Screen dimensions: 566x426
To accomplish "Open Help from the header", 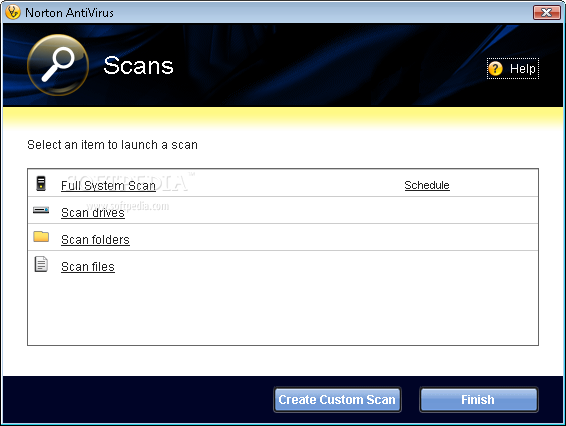I will (x=513, y=68).
